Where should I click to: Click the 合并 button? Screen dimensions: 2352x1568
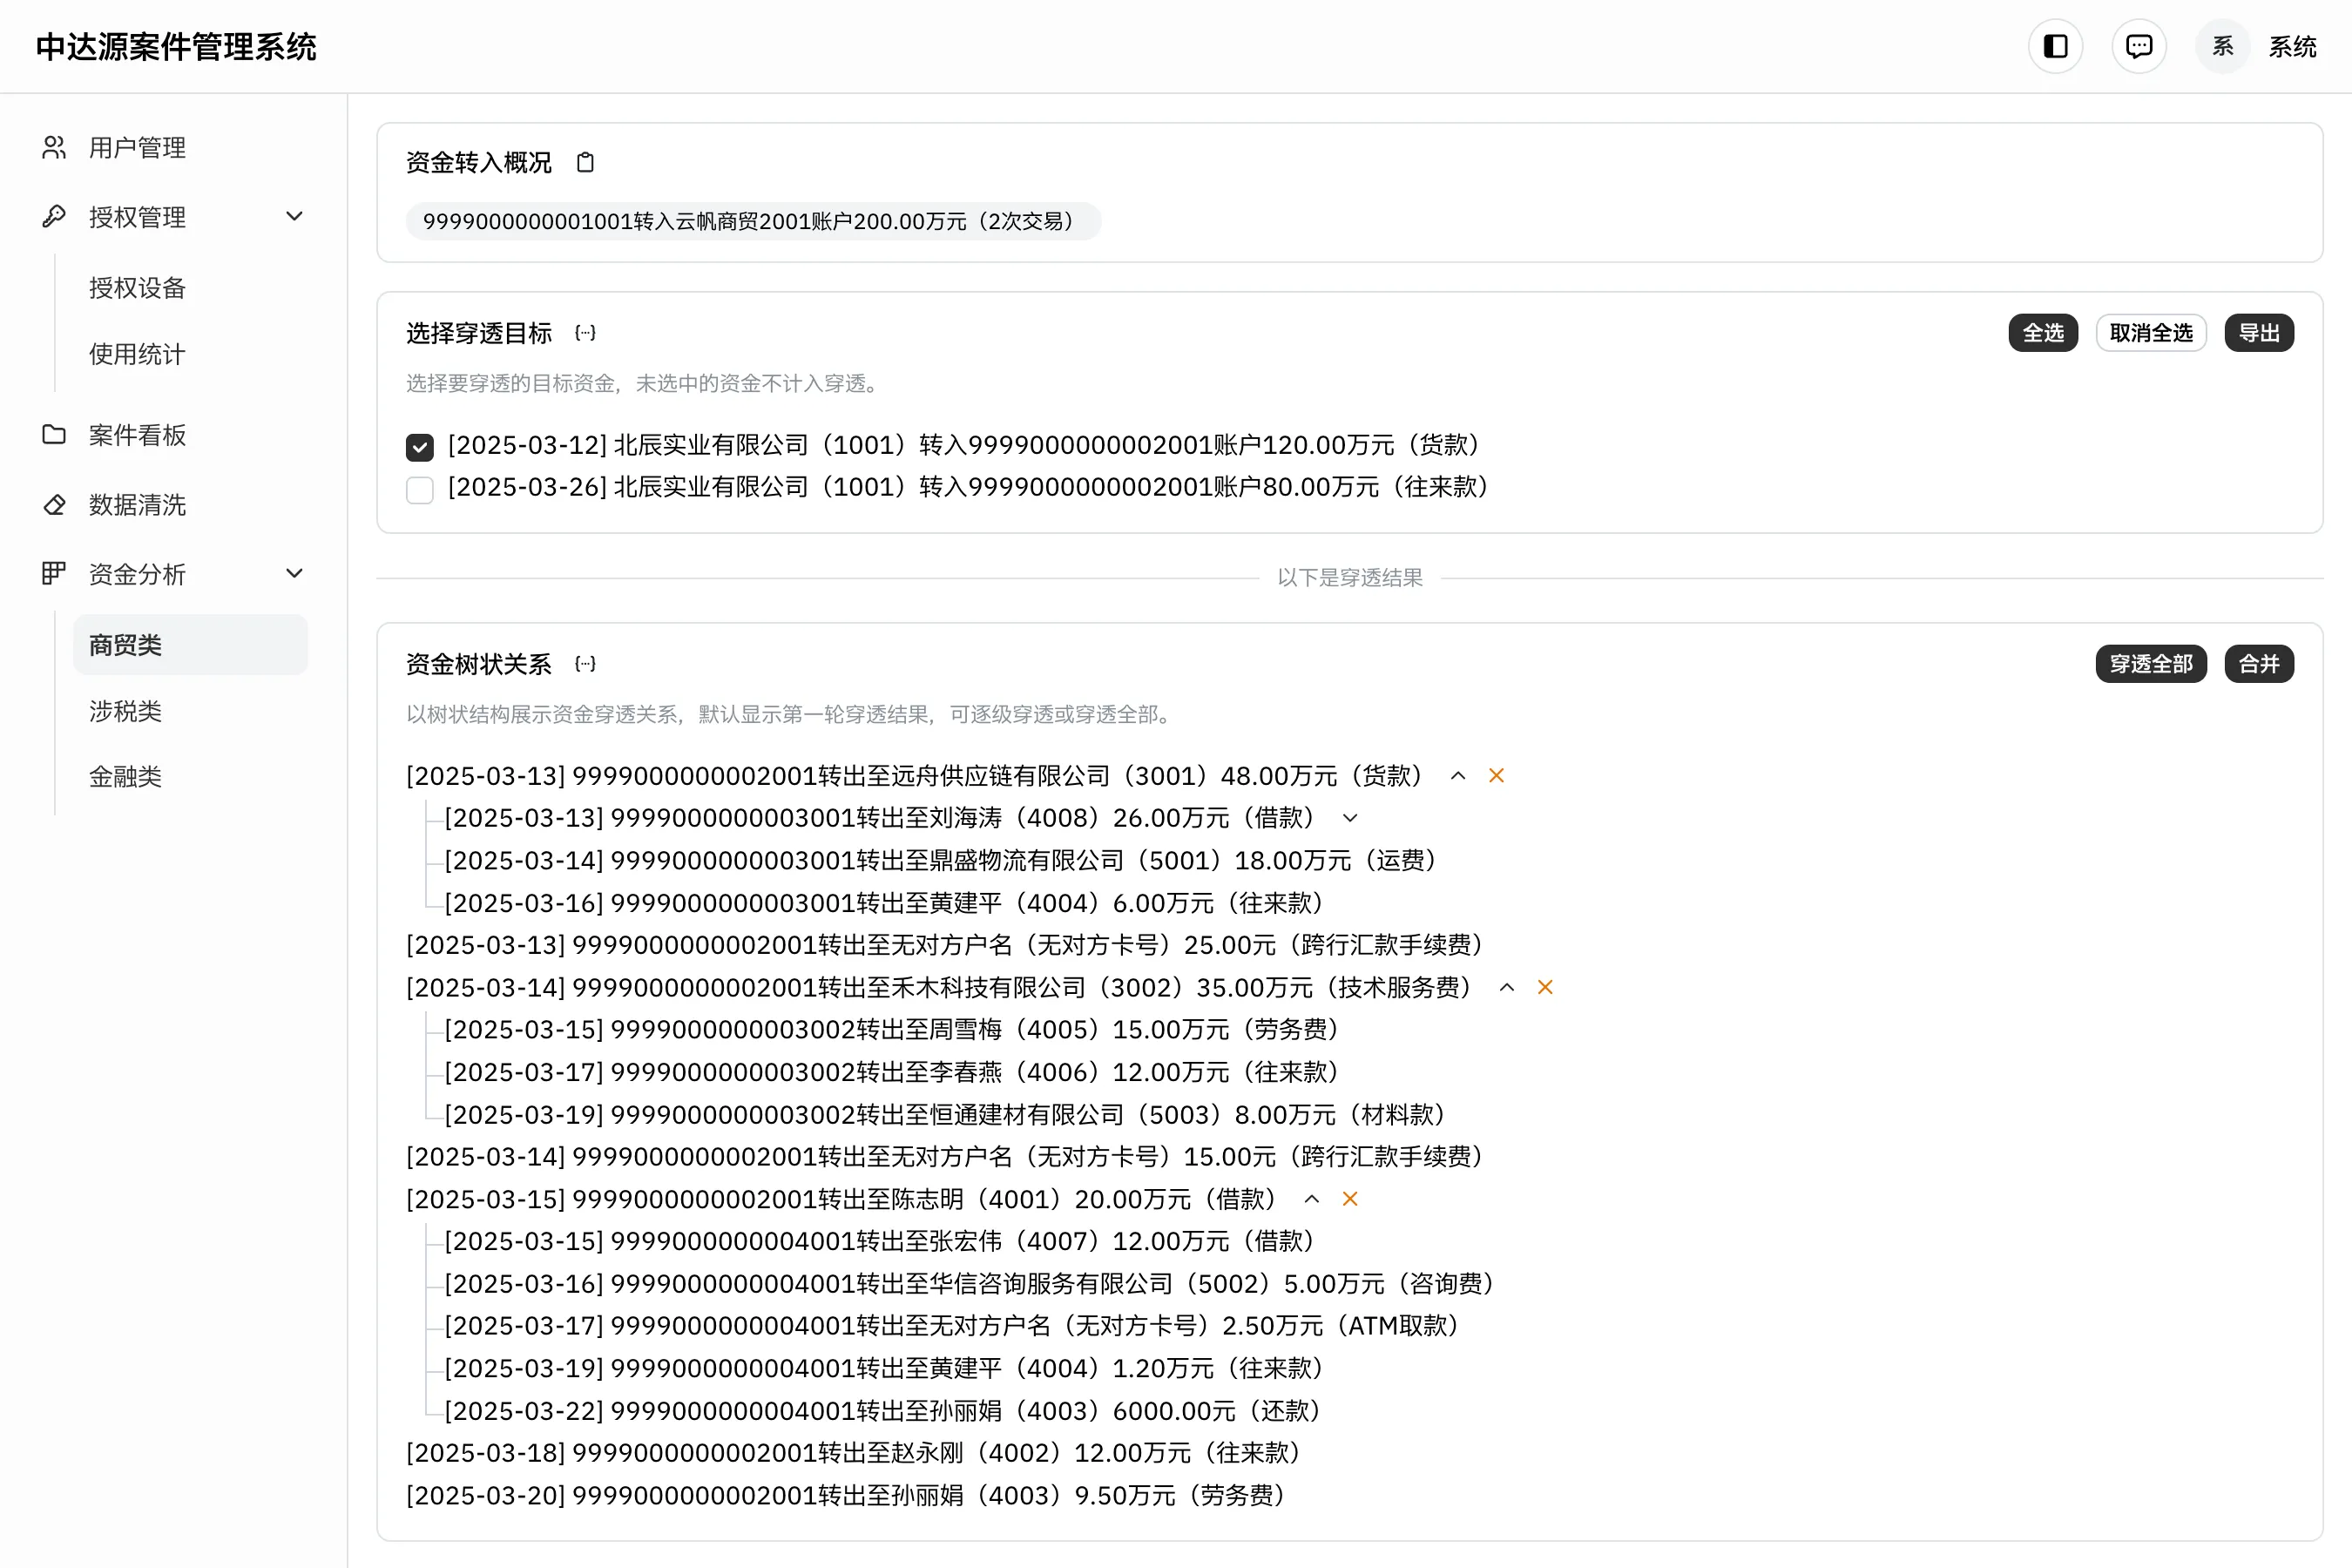2259,664
